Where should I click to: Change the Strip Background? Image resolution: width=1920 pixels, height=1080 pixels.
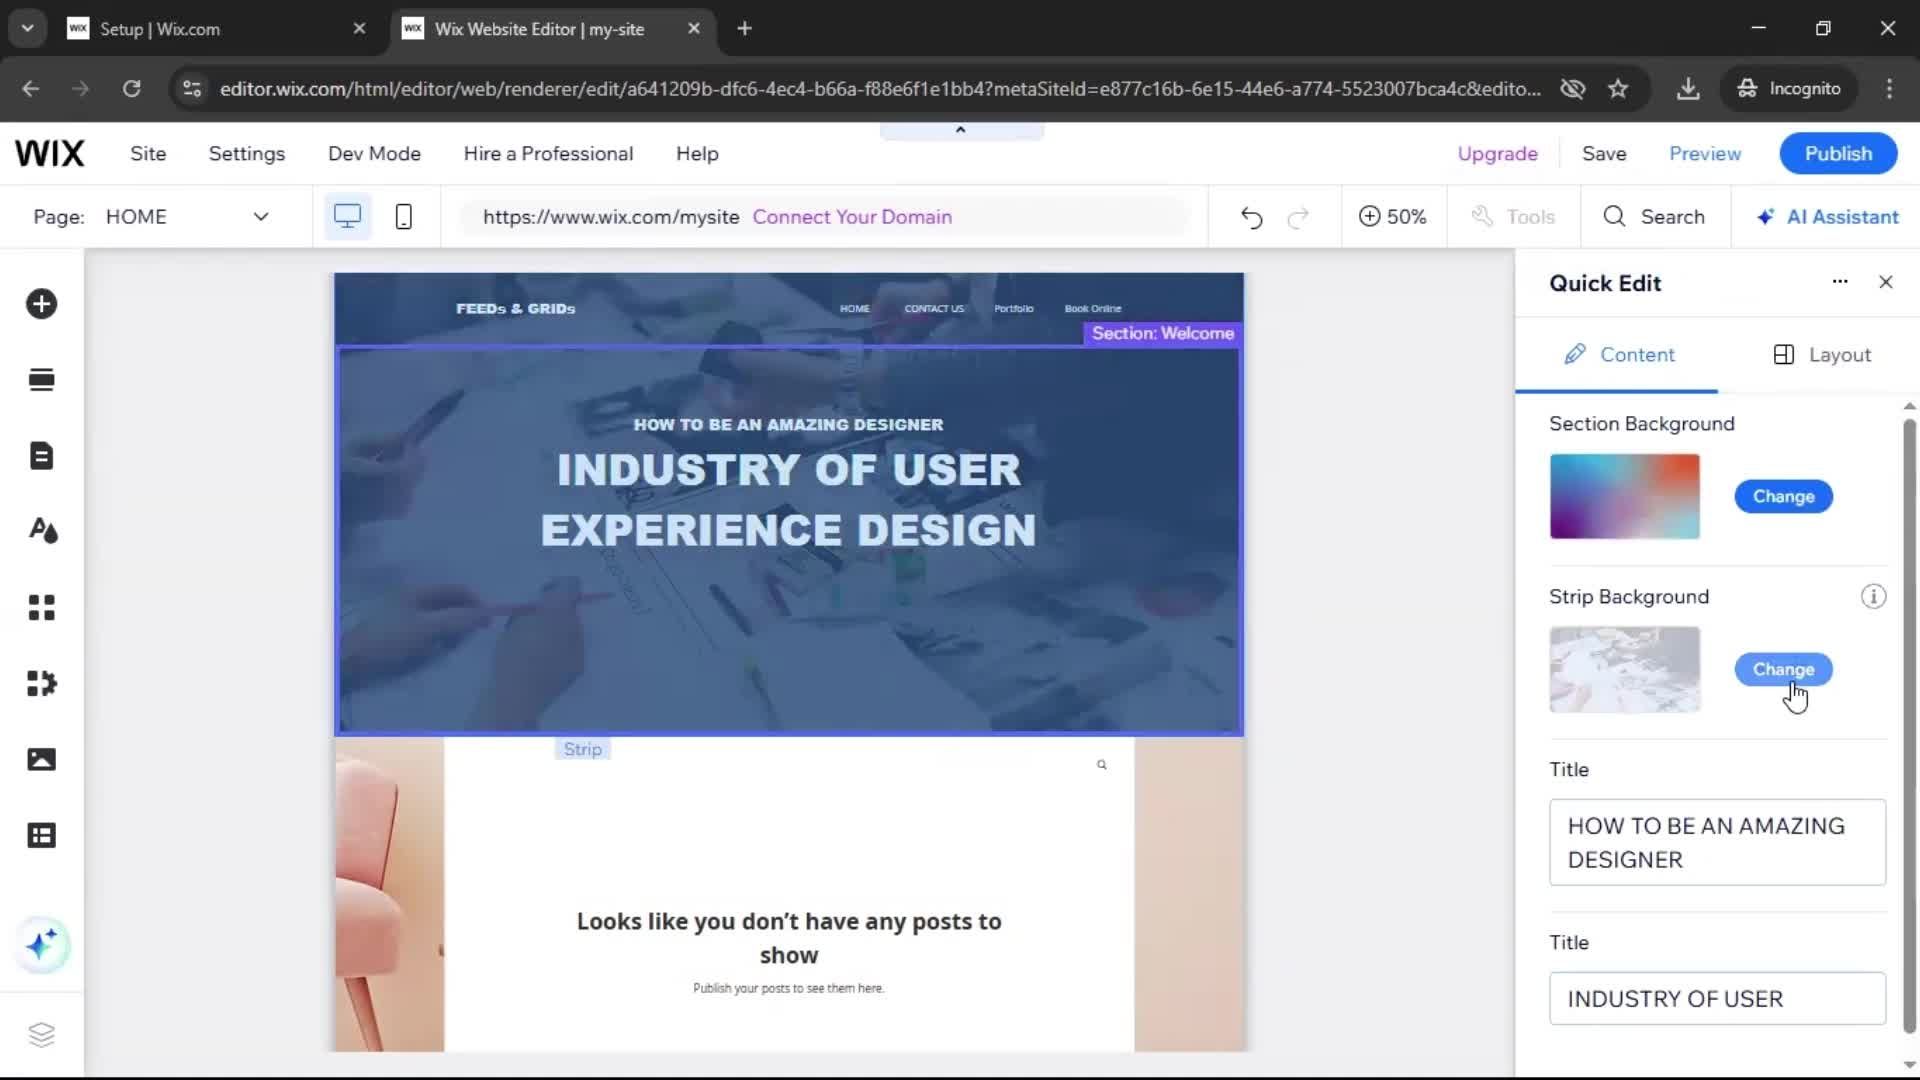coord(1783,670)
